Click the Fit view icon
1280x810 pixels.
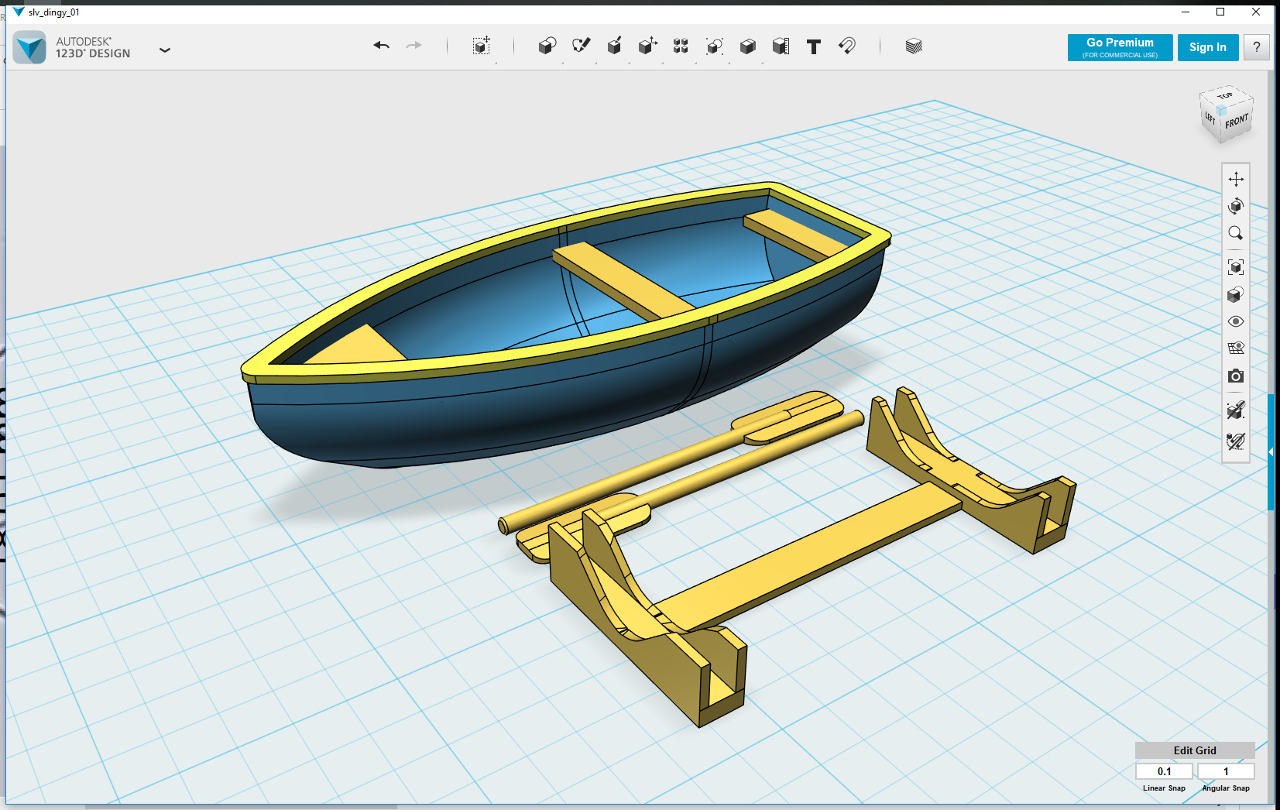coord(1236,267)
